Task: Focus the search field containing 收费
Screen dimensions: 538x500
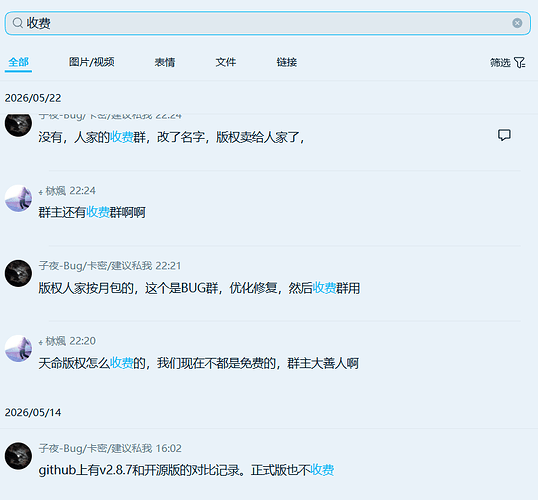Action: (268, 23)
